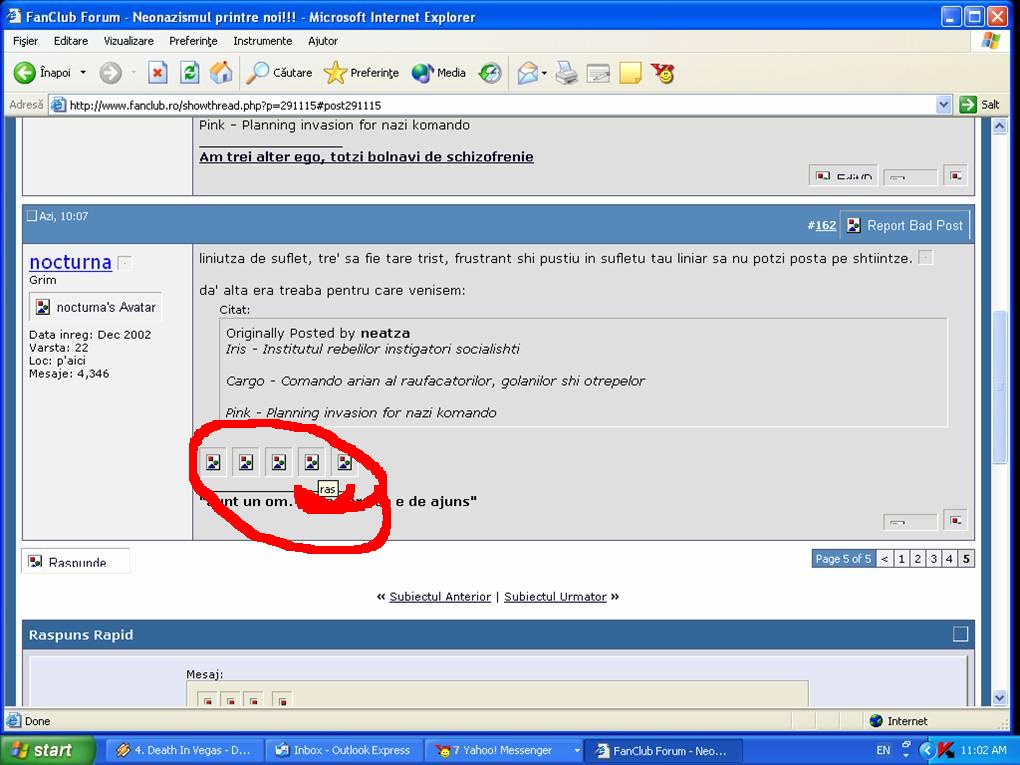Click nocturna's Avatar broken image
1020x765 pixels.
pos(95,307)
